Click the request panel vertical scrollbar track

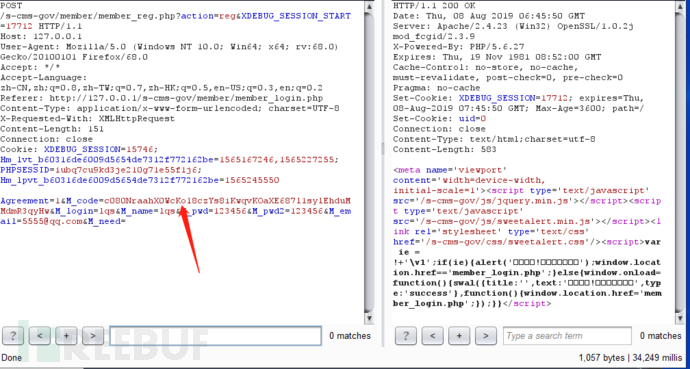click(x=369, y=162)
